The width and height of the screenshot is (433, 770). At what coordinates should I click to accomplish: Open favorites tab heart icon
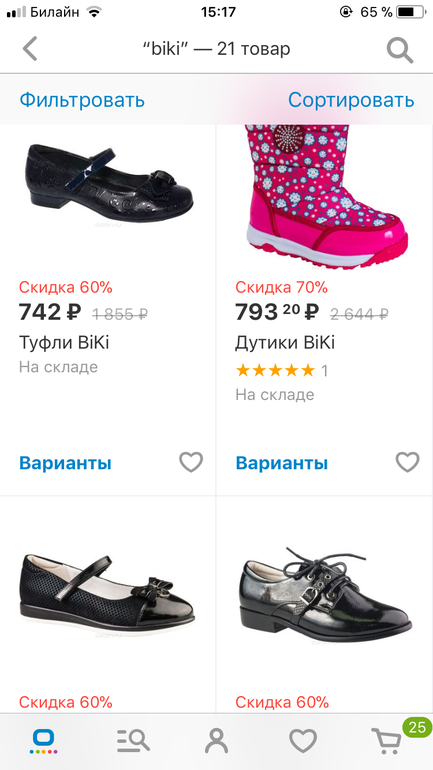[302, 741]
